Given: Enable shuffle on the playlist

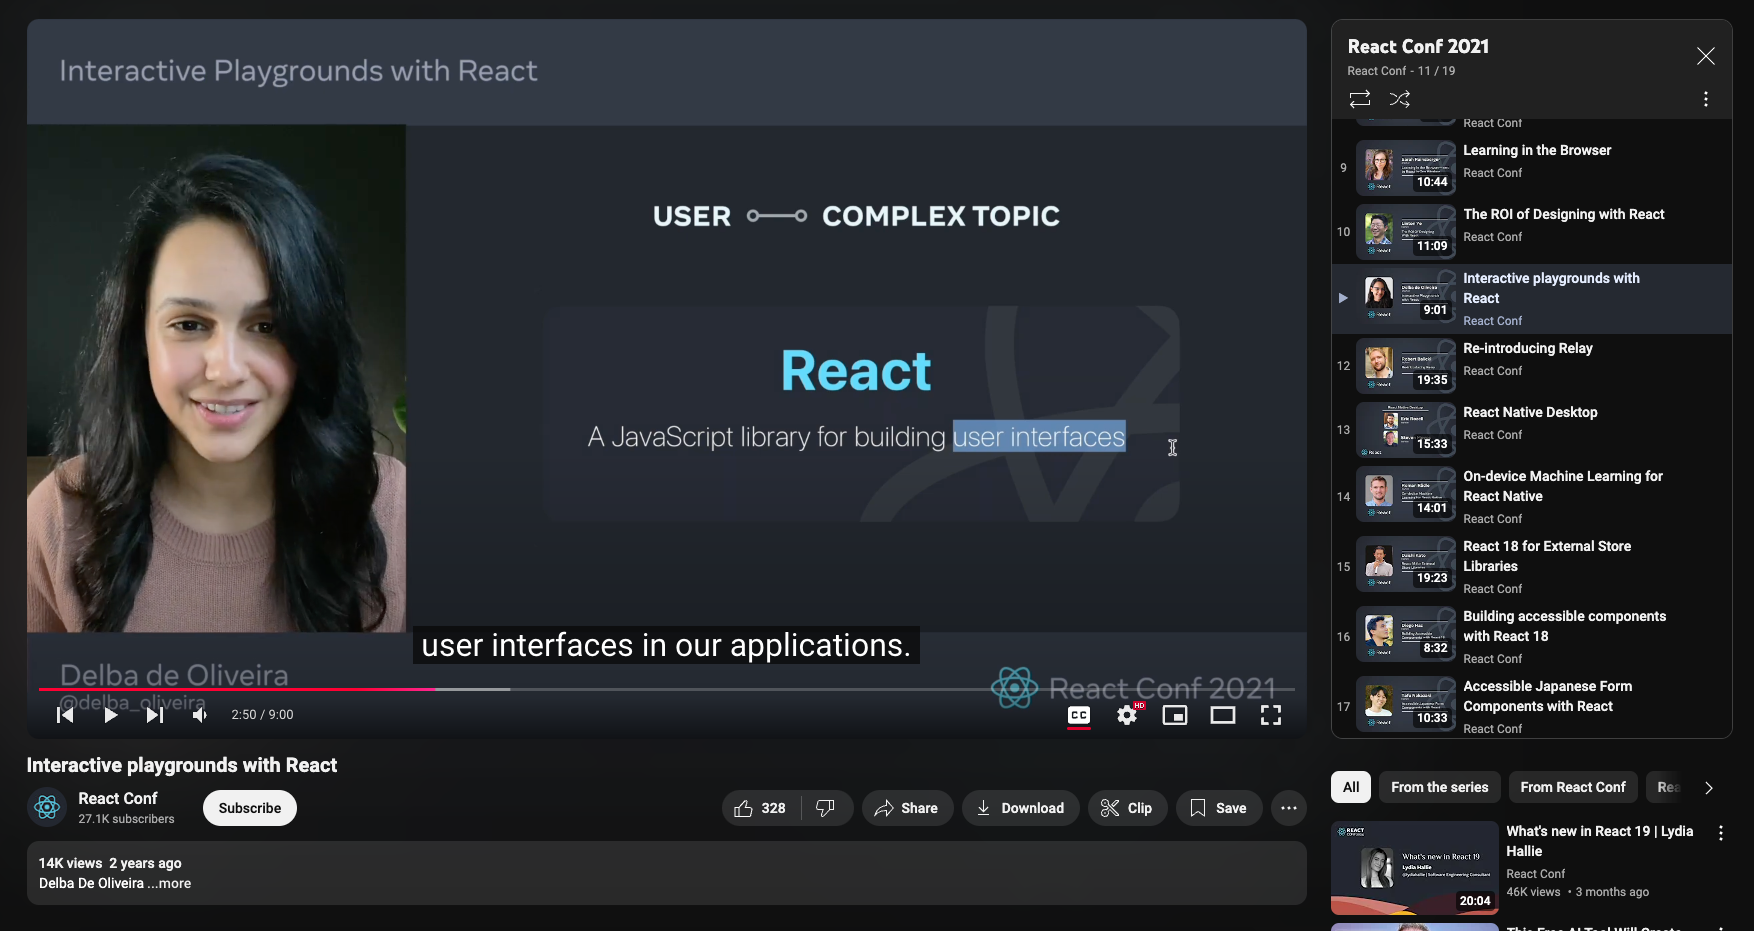Looking at the screenshot, I should [x=1399, y=99].
